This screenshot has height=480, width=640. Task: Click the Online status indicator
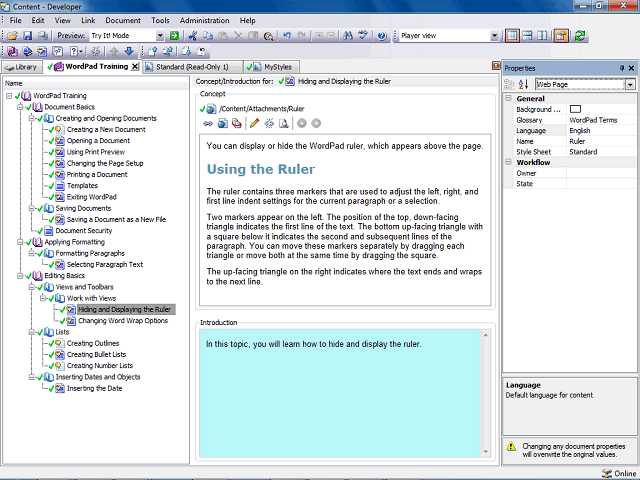tap(619, 473)
